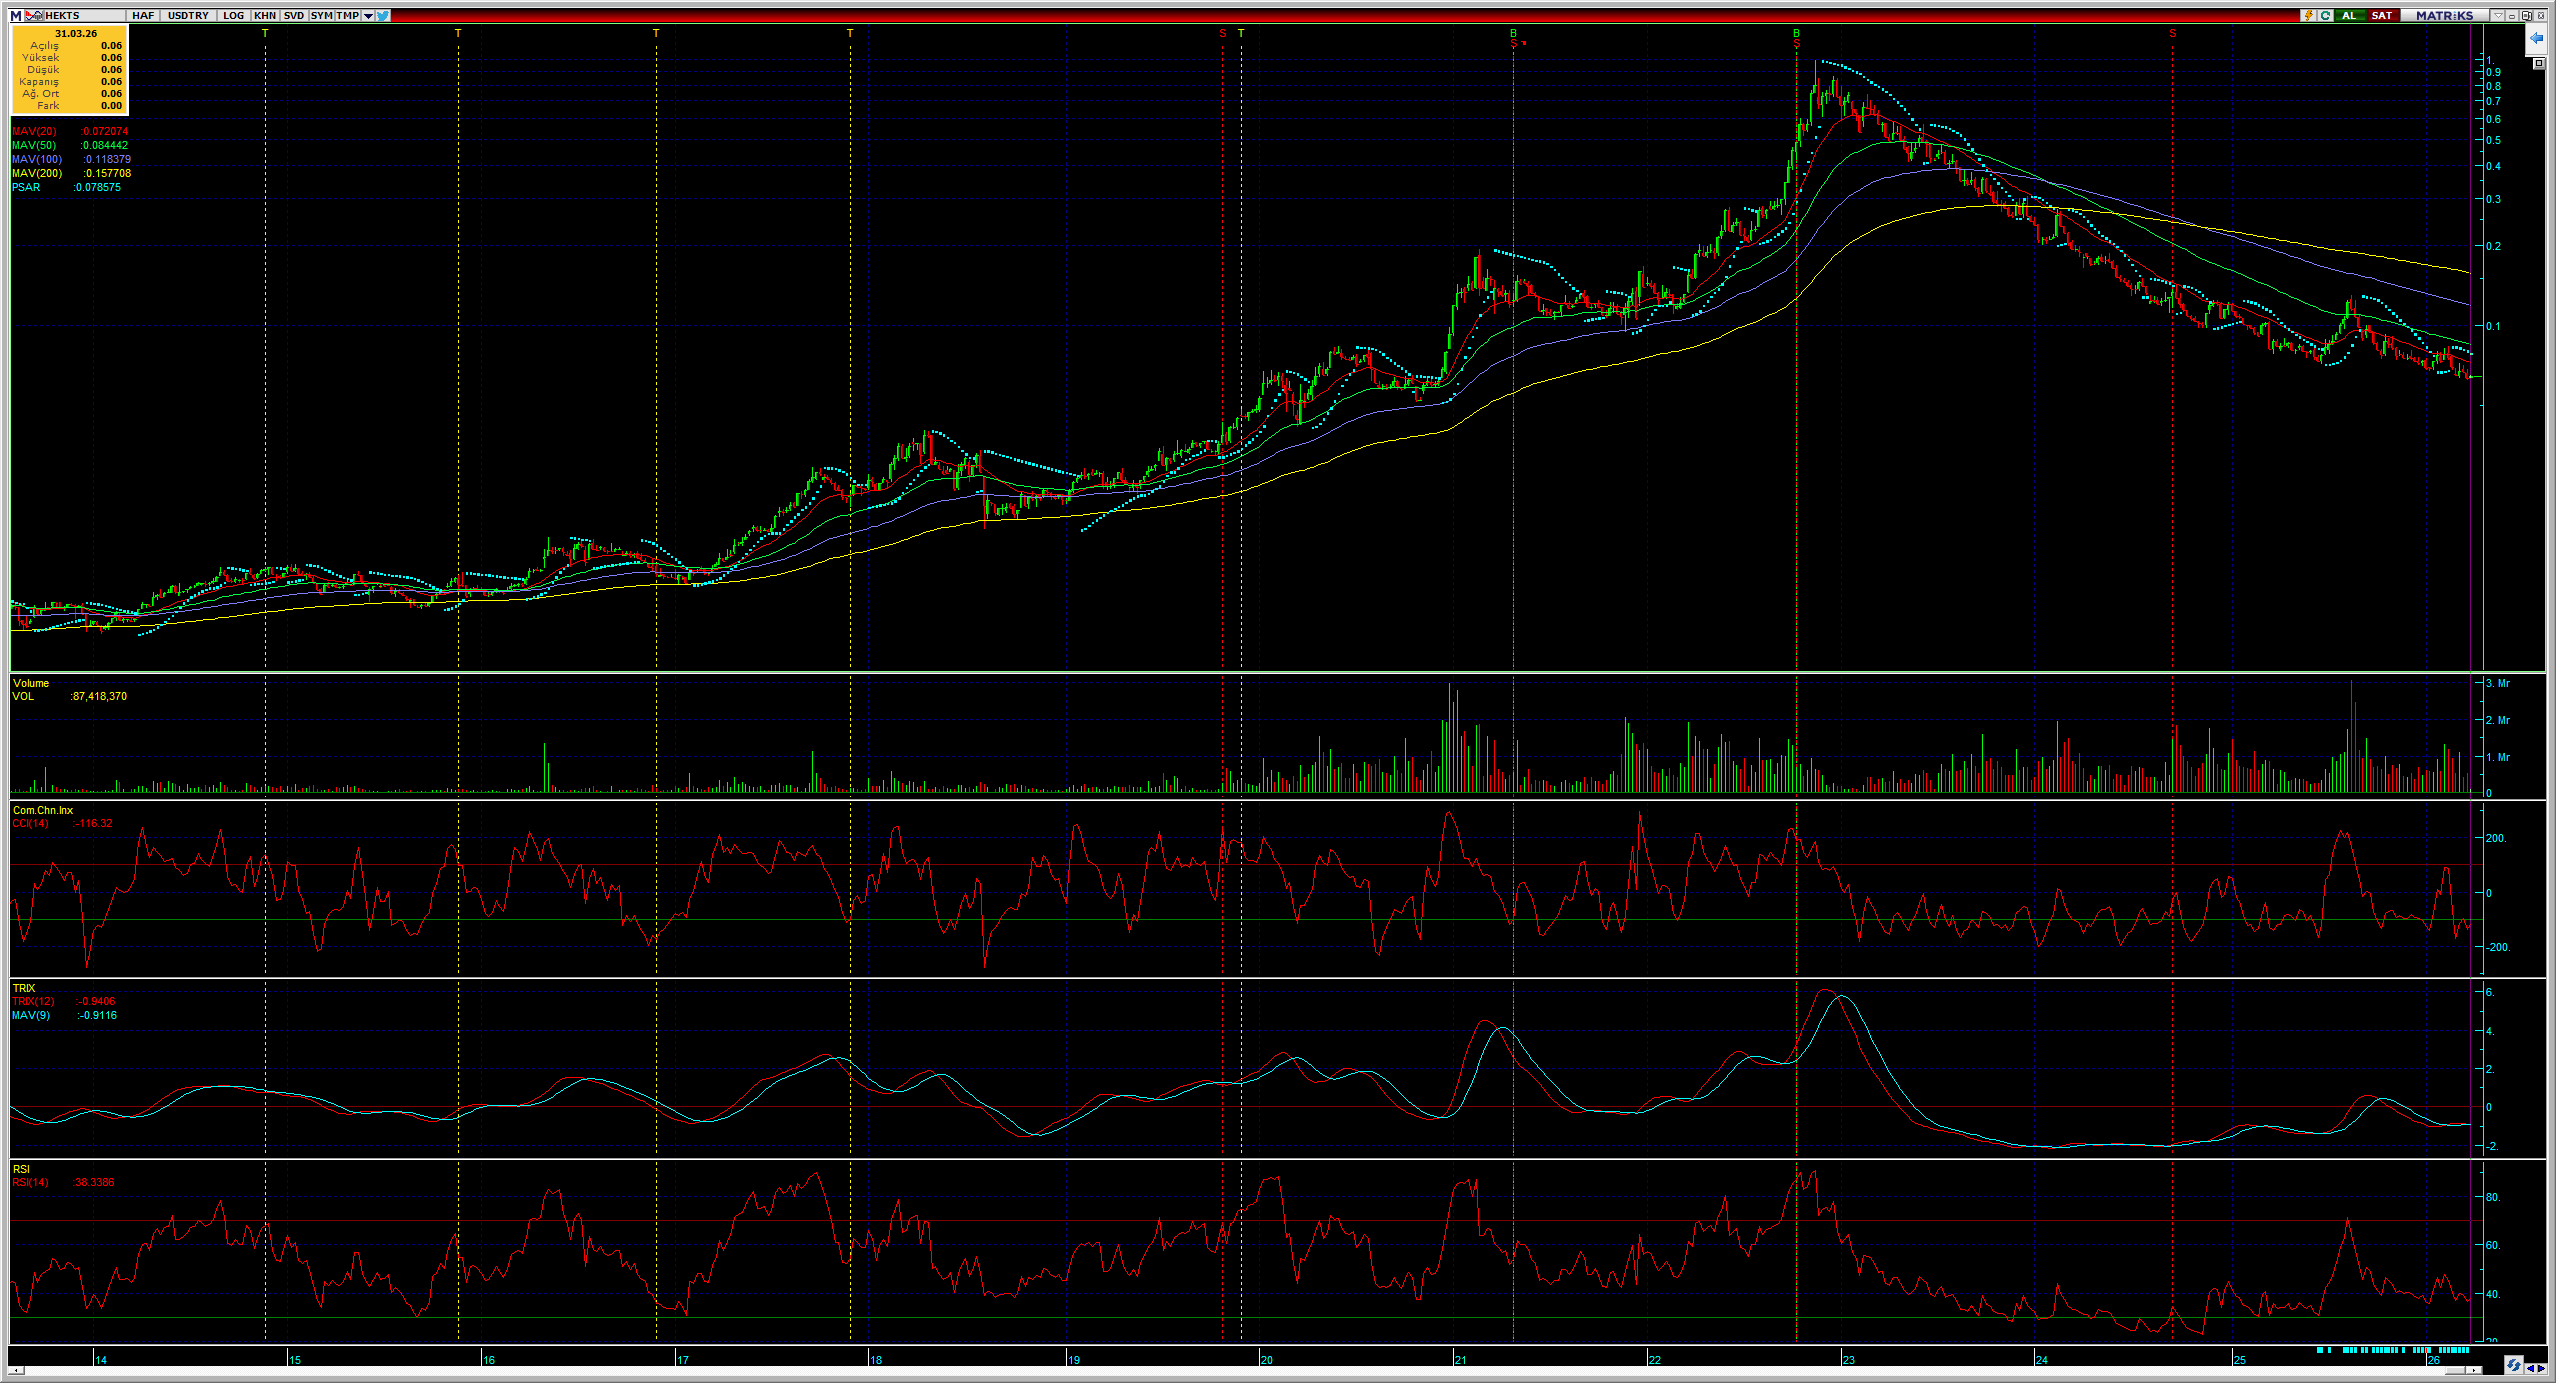Click the small square icon below blue arrow
The height and width of the screenshot is (1383, 2556).
[2538, 63]
